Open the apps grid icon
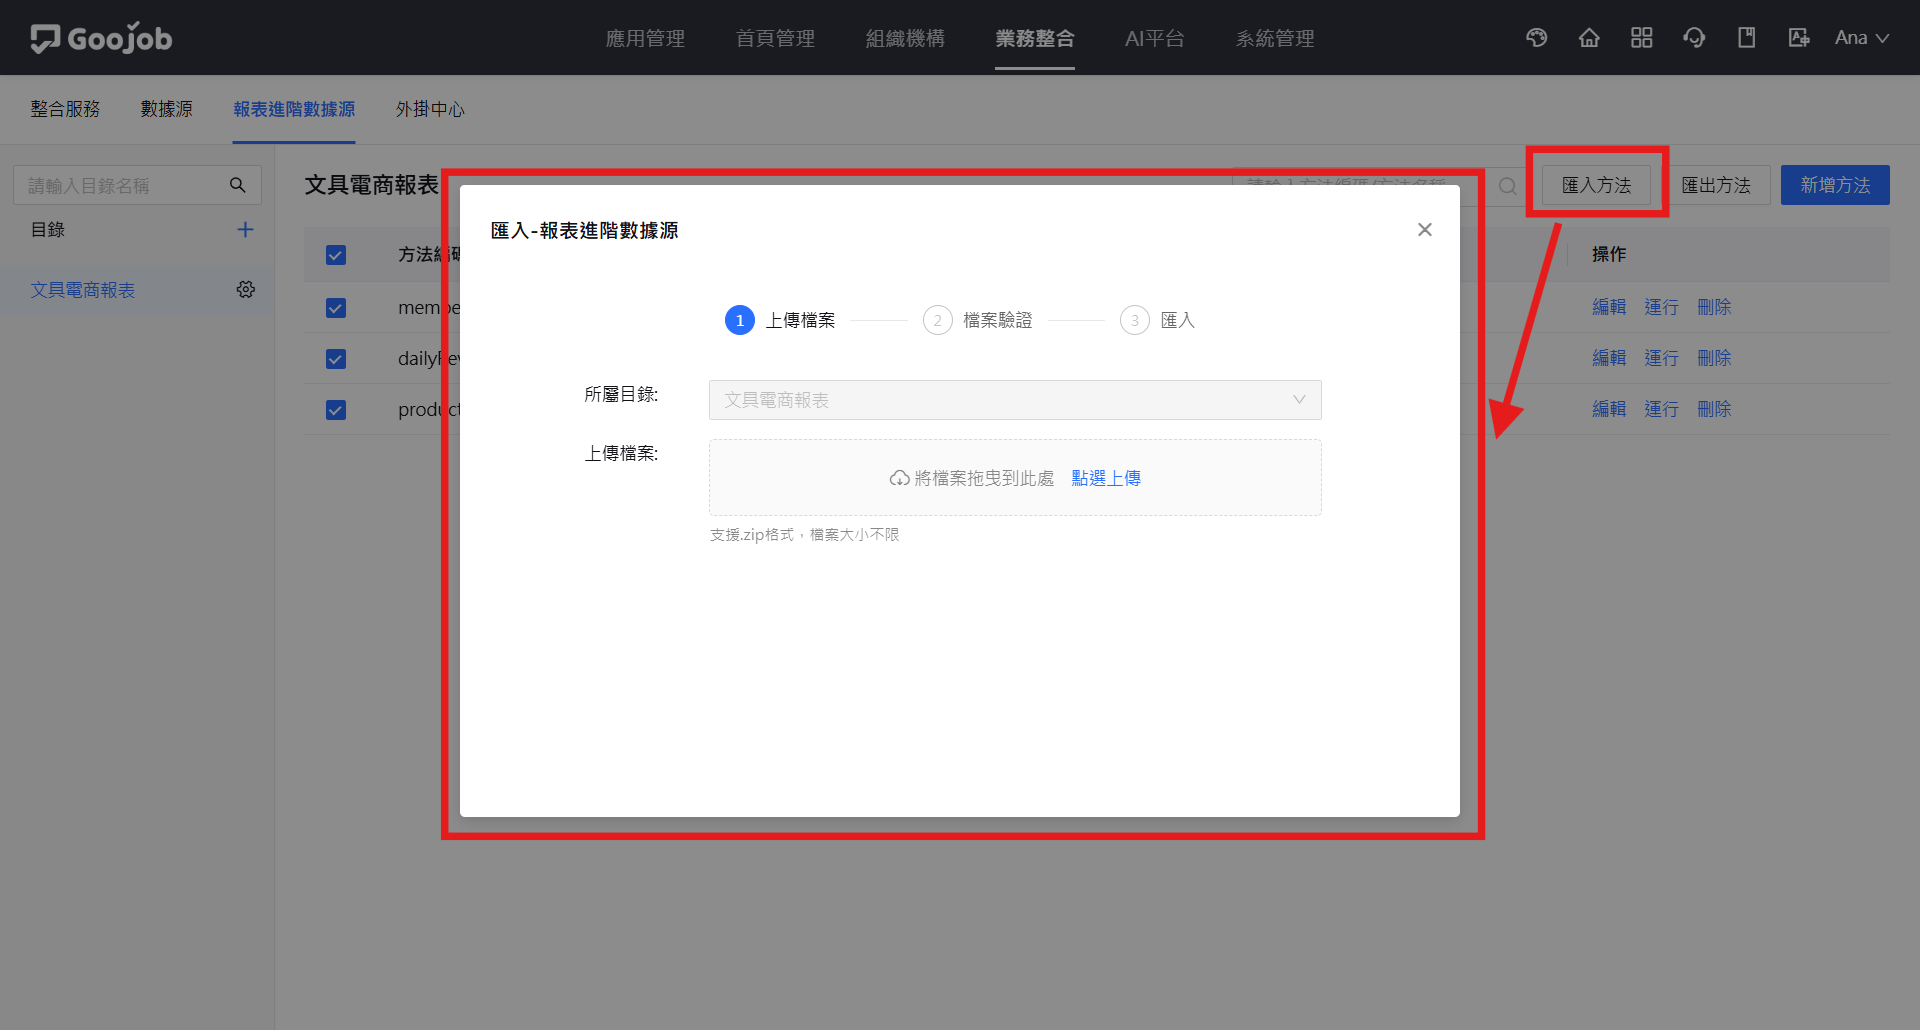The width and height of the screenshot is (1920, 1030). coord(1641,38)
